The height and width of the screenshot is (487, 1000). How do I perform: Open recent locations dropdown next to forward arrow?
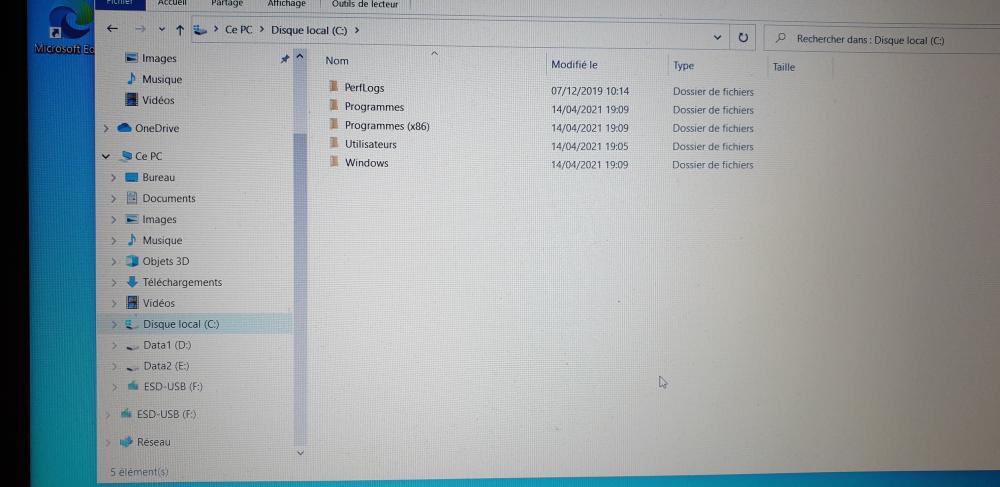pos(161,29)
